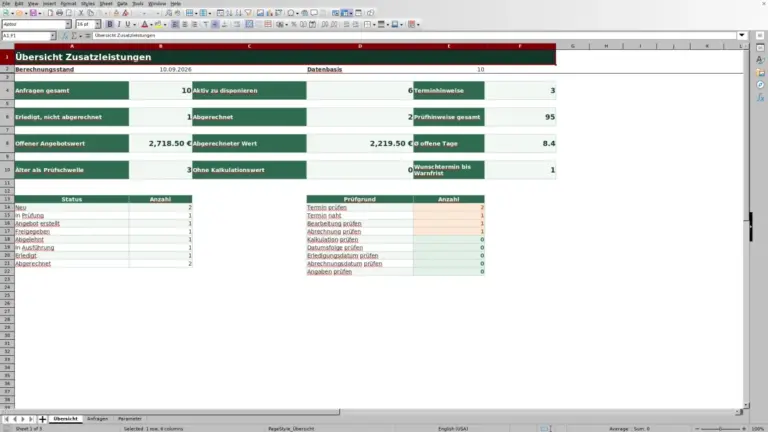Toggle Underline formatting
Viewport: 768px width, 432px height.
point(128,24)
